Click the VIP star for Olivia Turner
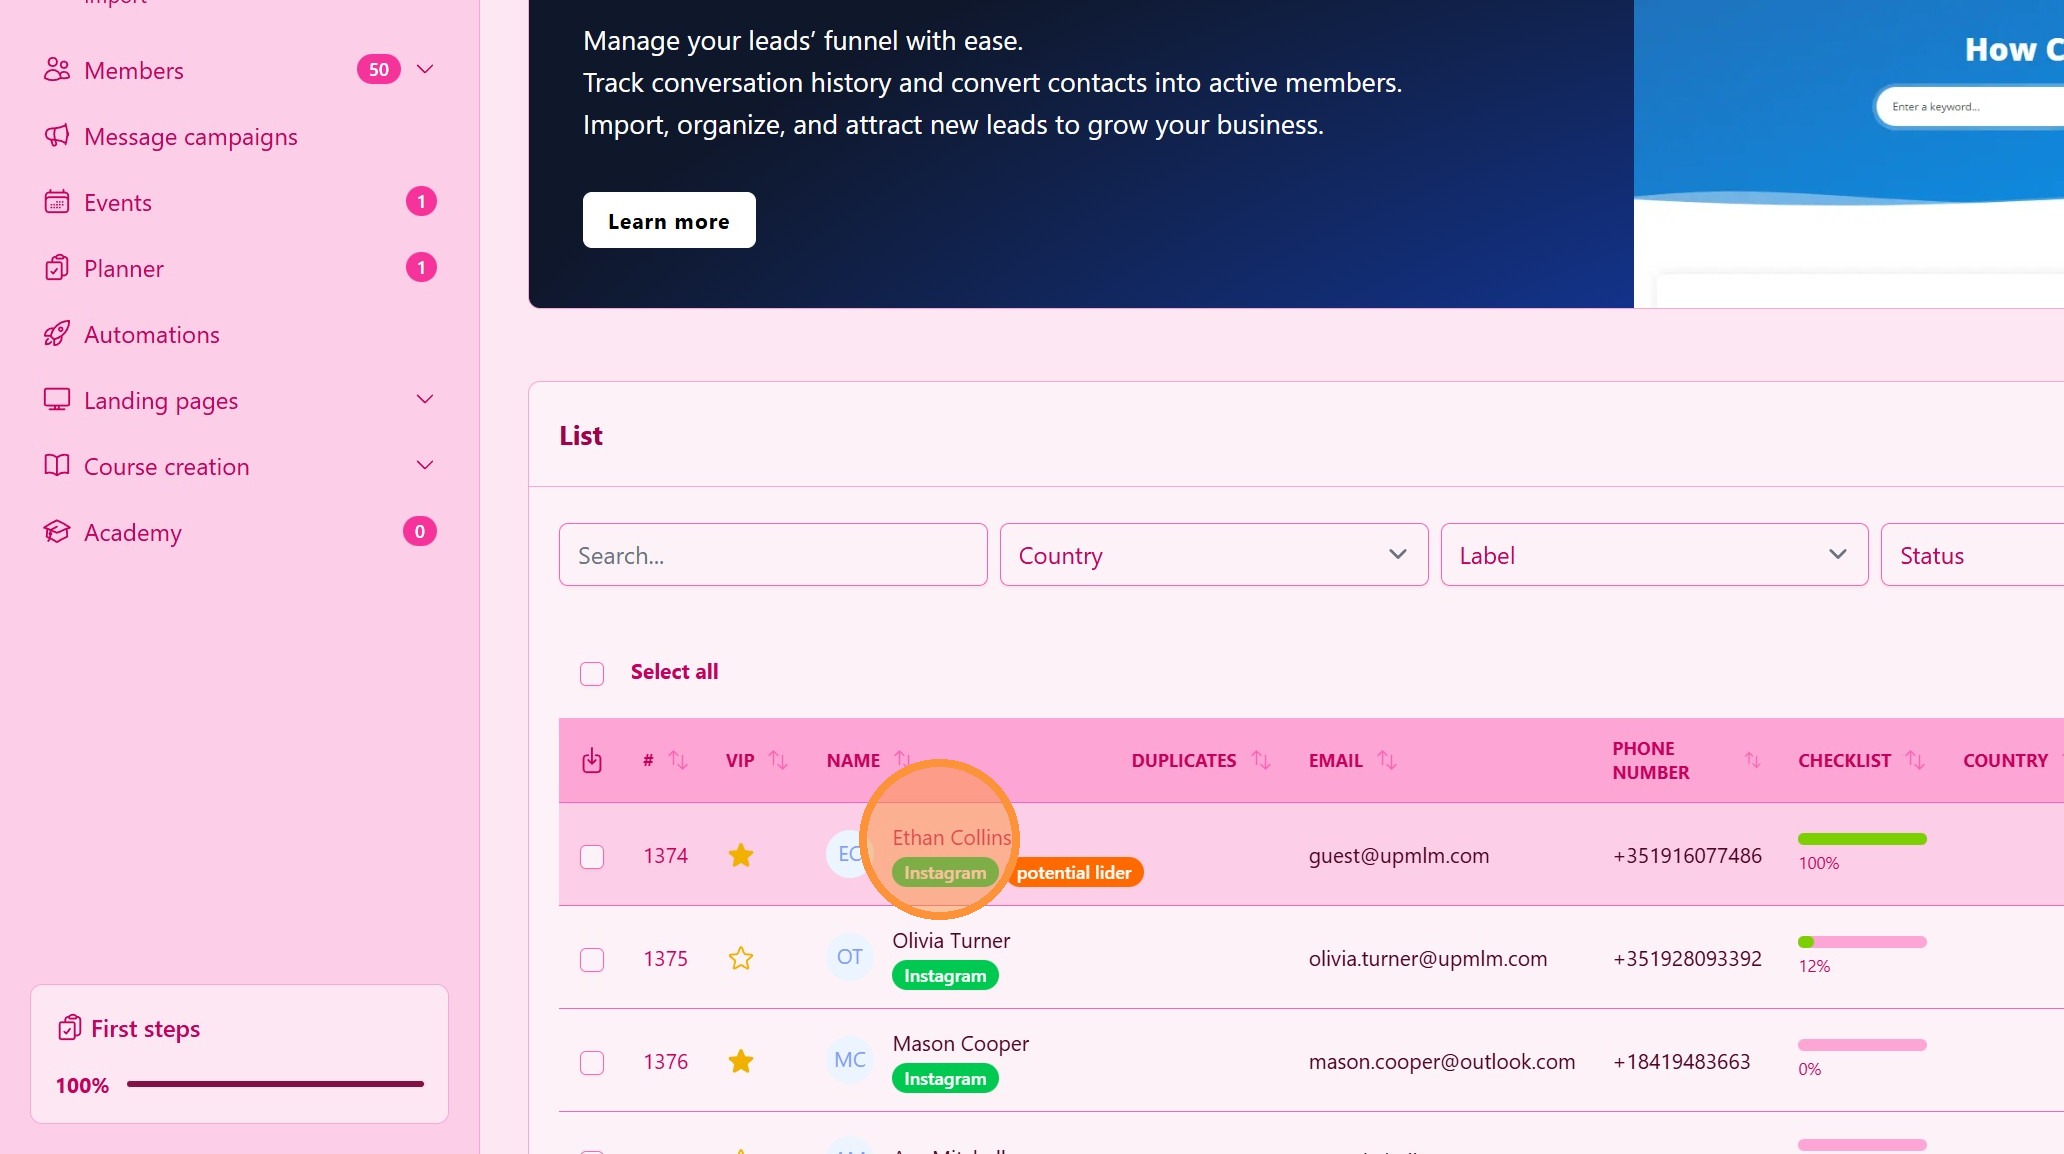 (740, 958)
